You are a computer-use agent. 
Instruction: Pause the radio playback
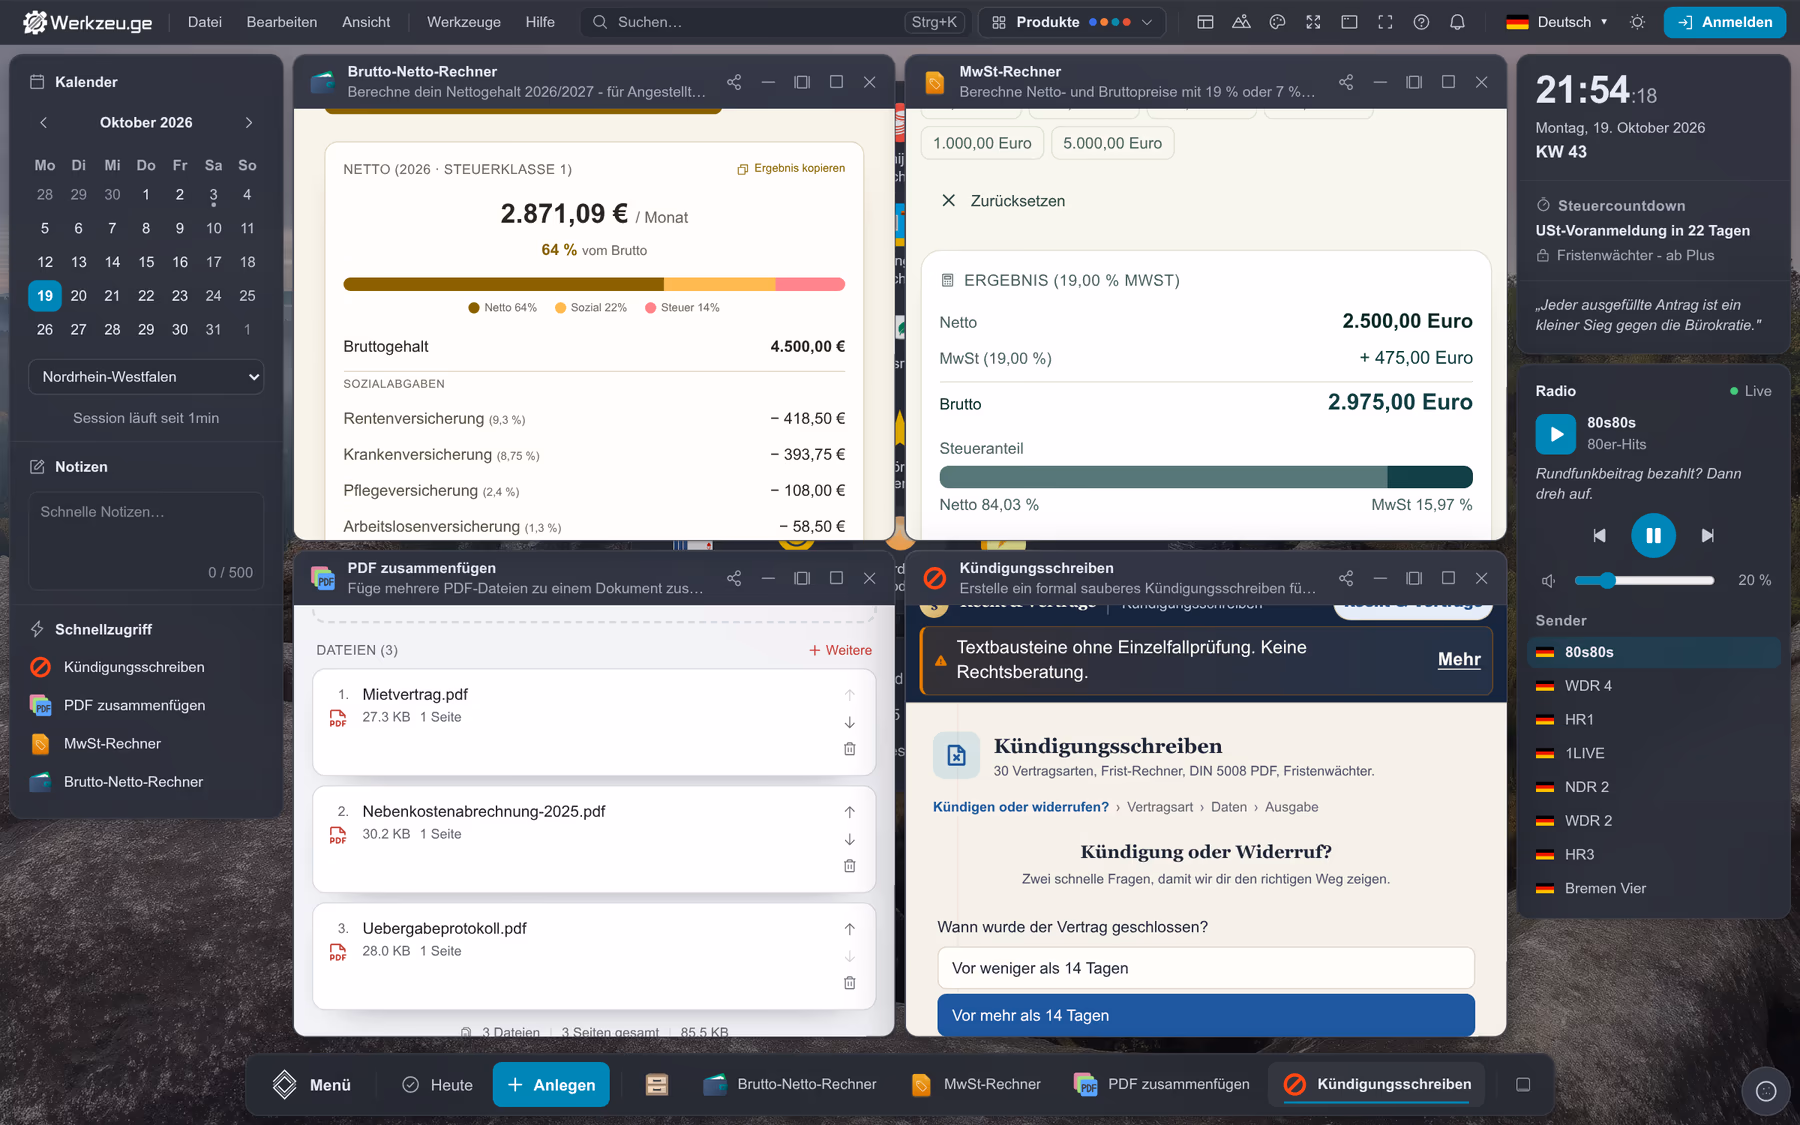coord(1654,536)
